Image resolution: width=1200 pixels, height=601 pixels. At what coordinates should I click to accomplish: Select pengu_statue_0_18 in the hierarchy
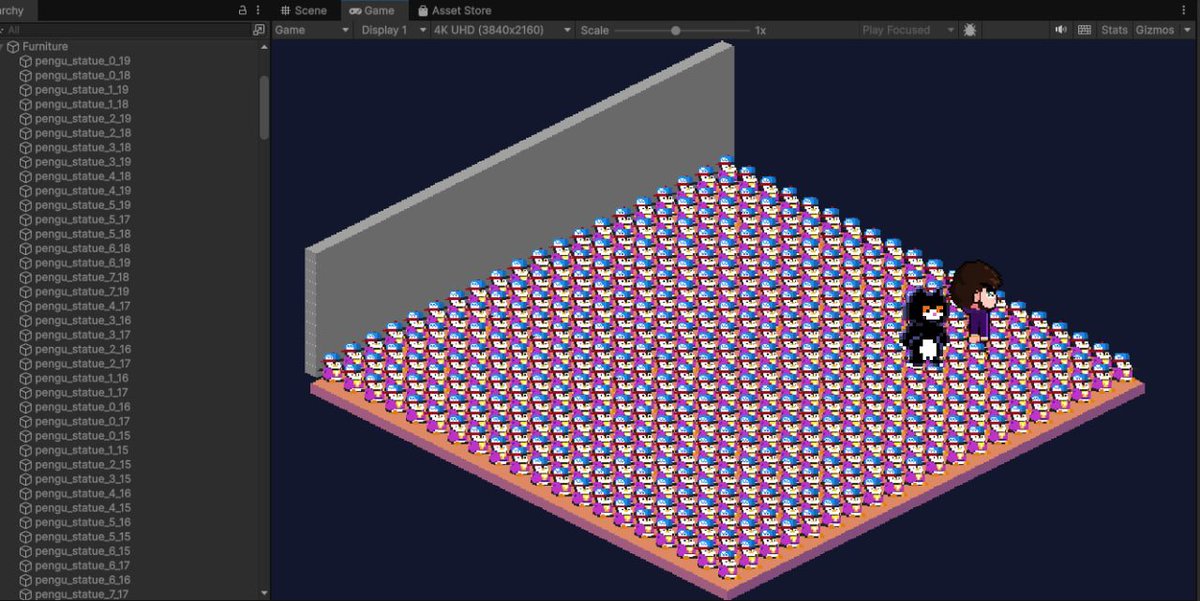(83, 75)
